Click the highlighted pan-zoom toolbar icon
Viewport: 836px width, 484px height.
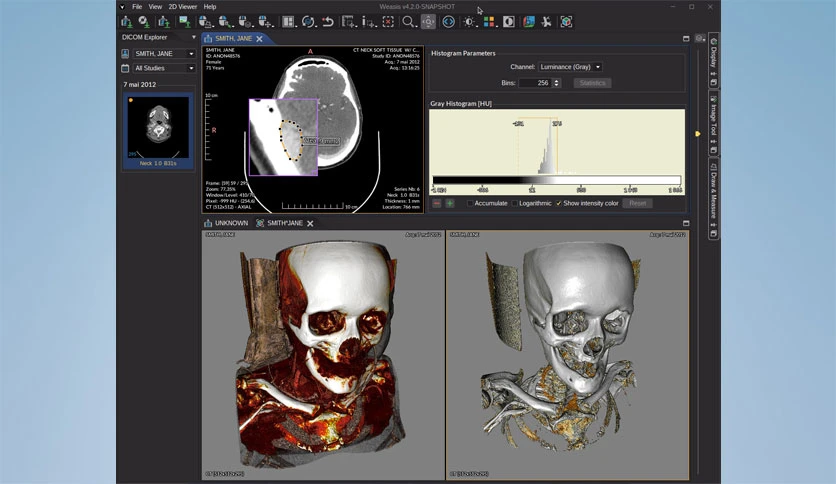(428, 22)
